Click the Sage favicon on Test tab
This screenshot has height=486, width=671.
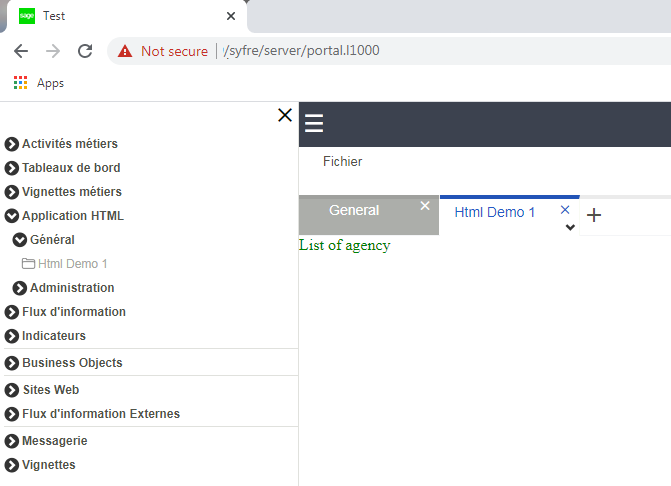[27, 16]
